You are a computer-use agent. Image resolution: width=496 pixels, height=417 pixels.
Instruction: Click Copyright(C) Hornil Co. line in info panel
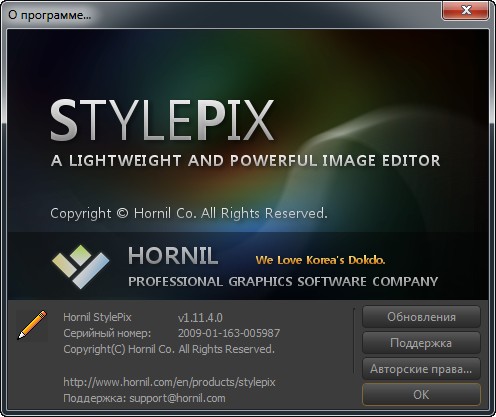pos(169,349)
